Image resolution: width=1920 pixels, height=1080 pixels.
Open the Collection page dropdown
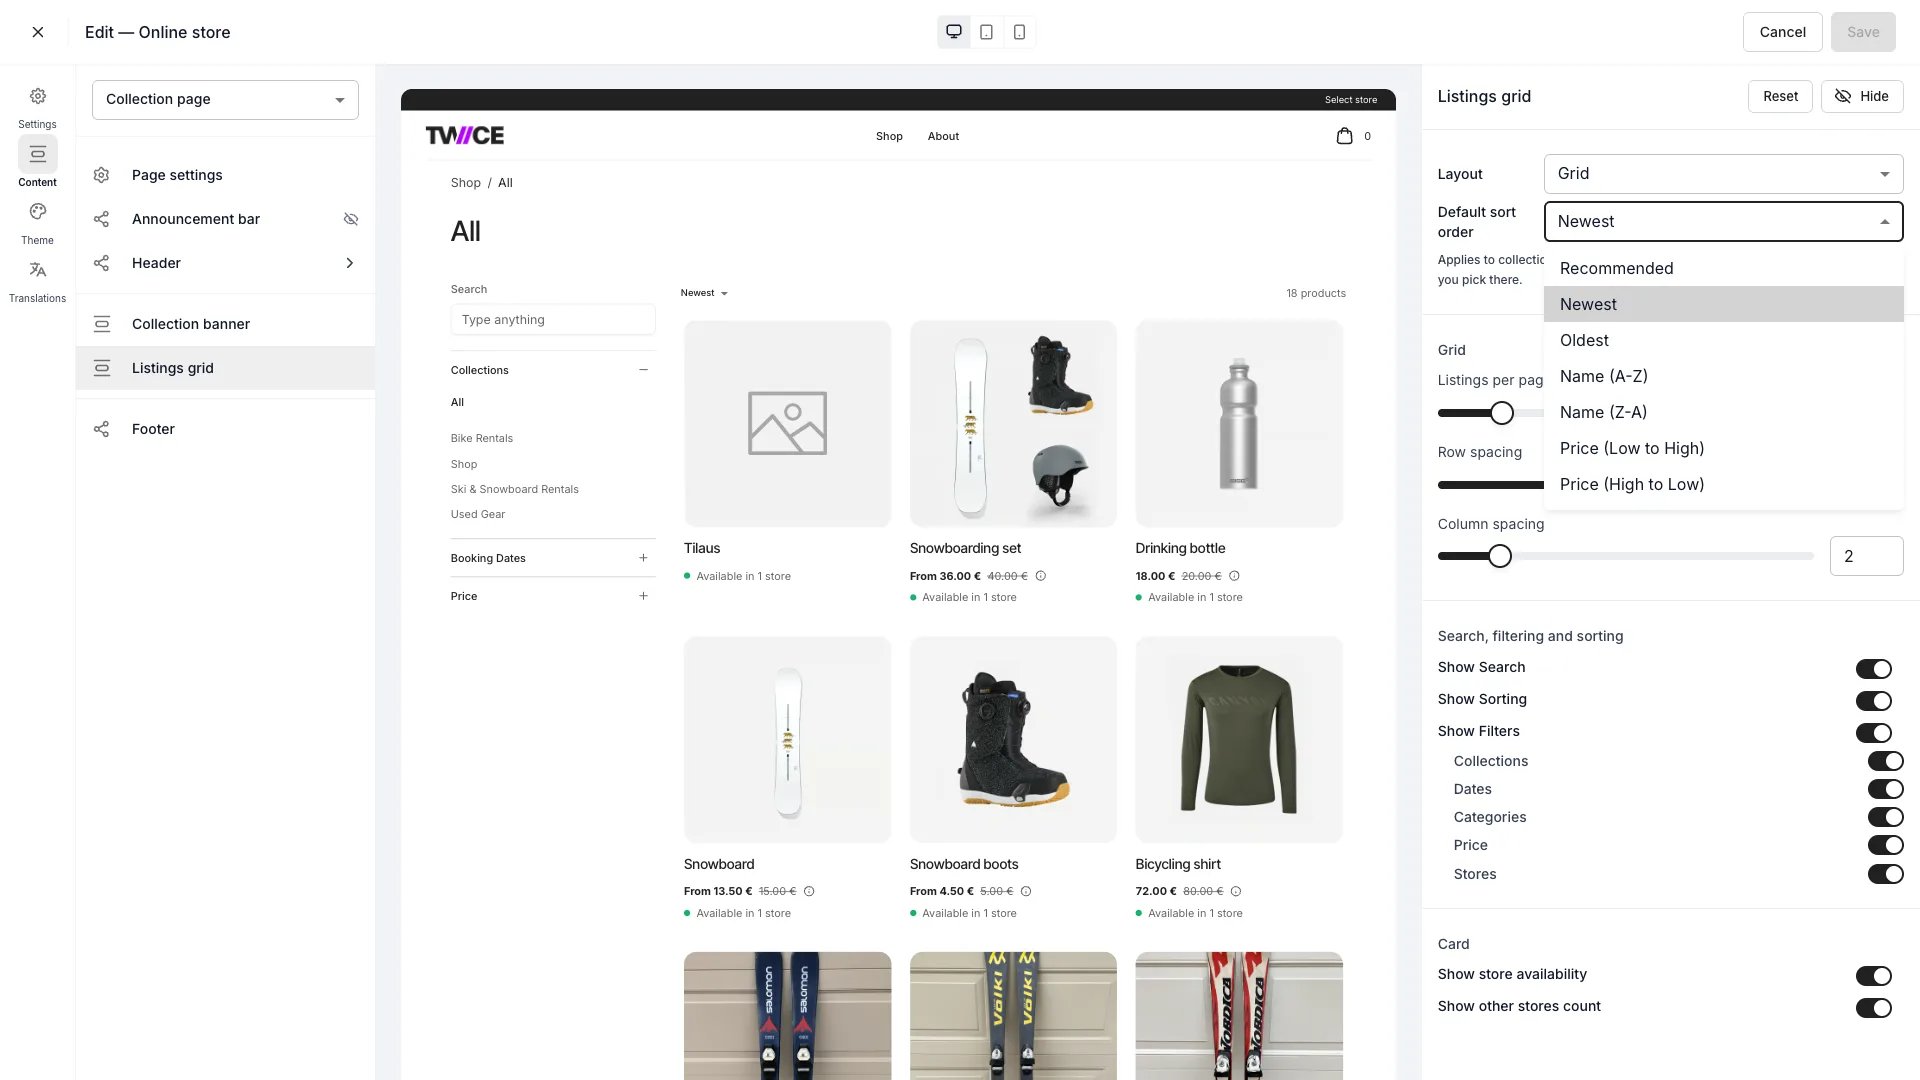[225, 99]
